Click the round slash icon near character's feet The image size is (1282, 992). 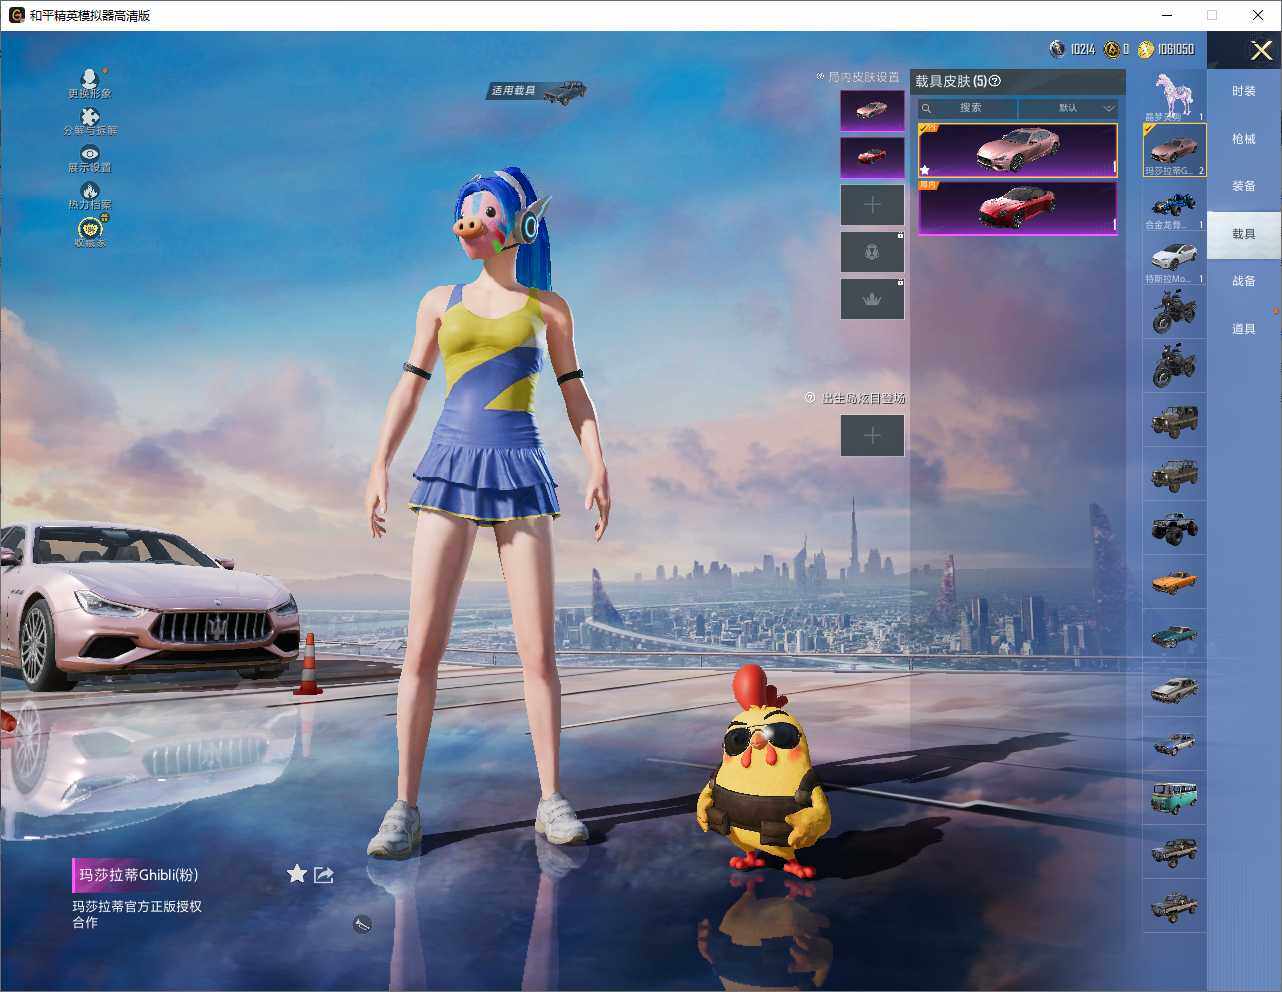363,925
